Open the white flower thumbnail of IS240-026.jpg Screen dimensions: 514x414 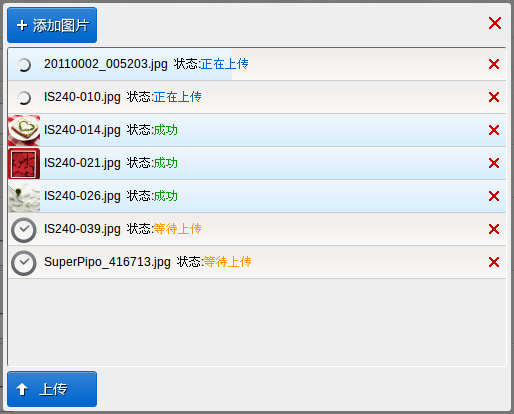click(24, 197)
